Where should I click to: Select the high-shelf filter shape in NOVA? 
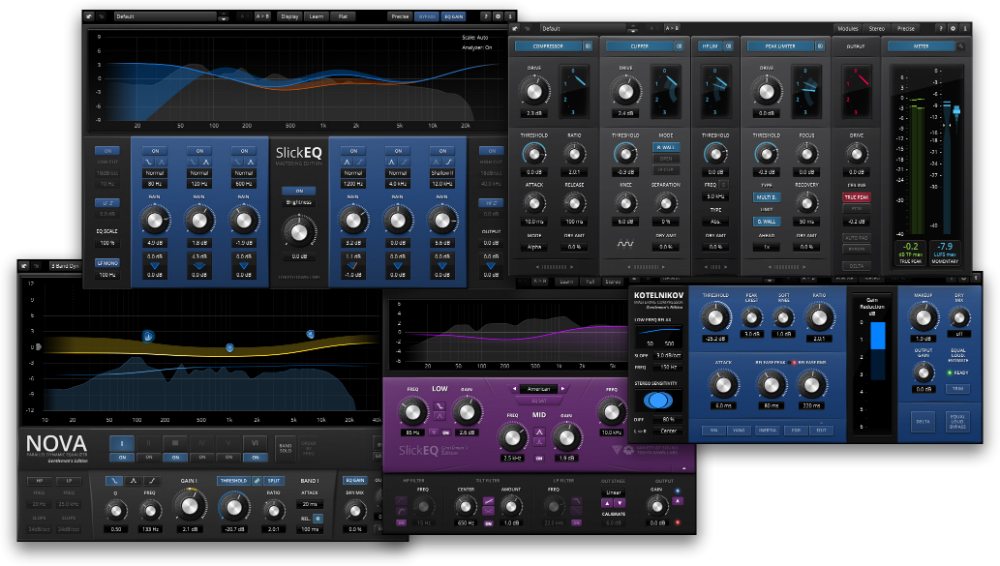click(x=151, y=480)
